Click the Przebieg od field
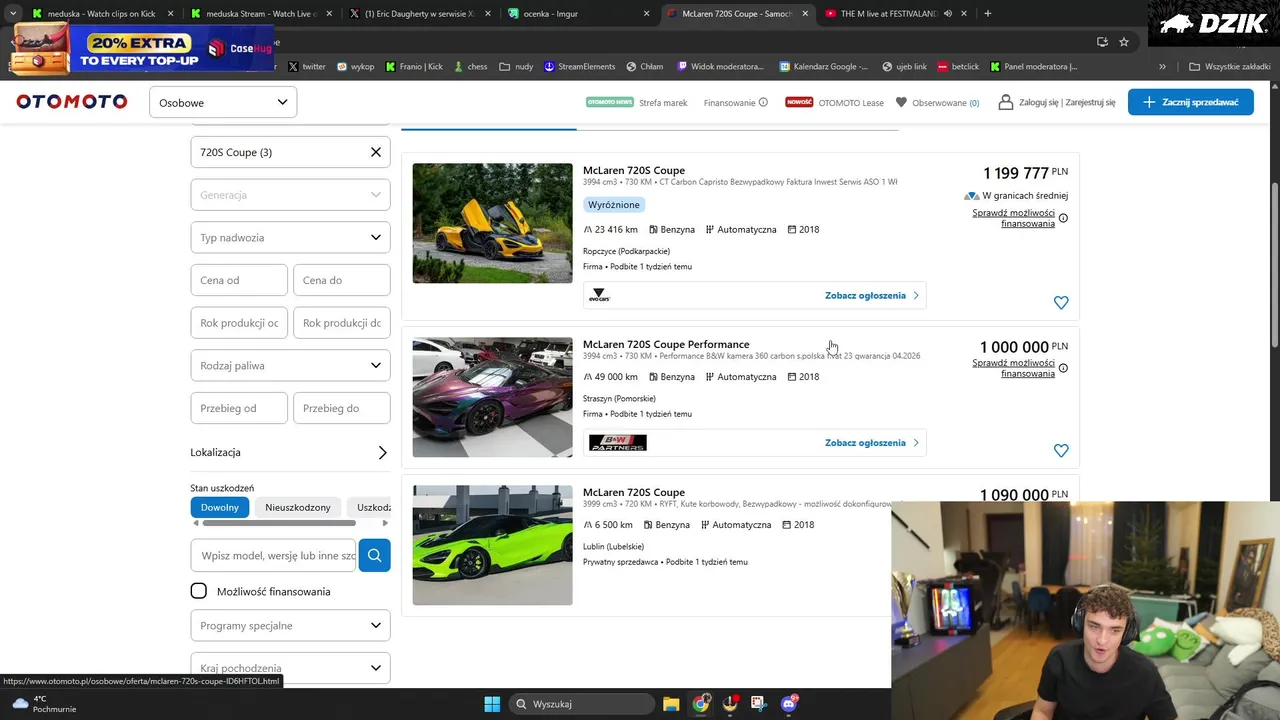This screenshot has width=1280, height=720. pyautogui.click(x=239, y=408)
